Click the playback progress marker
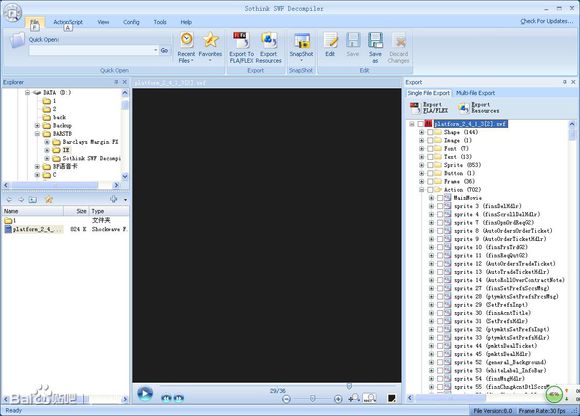Viewport: 580px width, 416px height. tap(349, 386)
